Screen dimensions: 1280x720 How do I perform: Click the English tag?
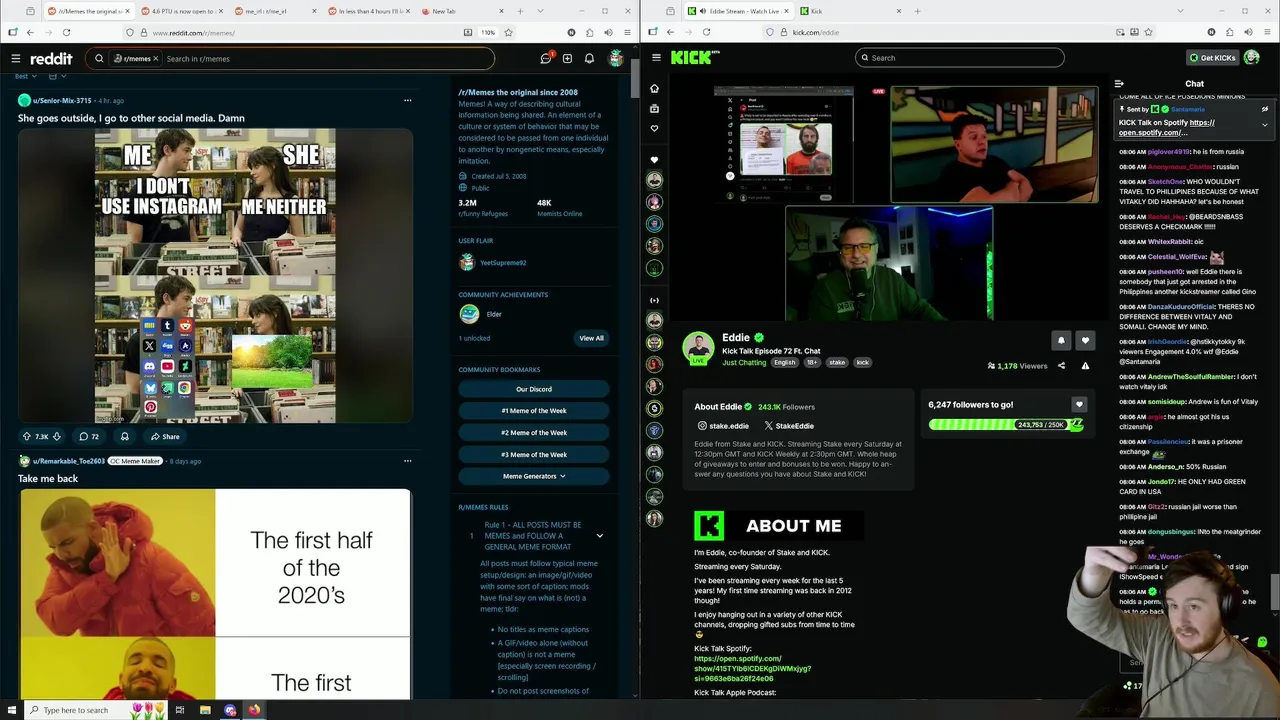tap(784, 363)
